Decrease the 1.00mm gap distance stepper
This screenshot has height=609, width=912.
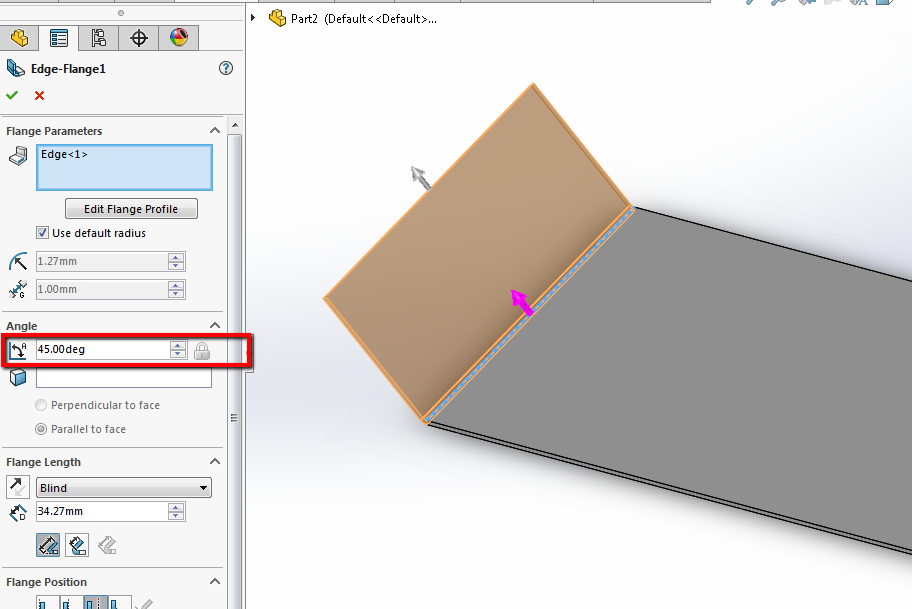click(176, 294)
